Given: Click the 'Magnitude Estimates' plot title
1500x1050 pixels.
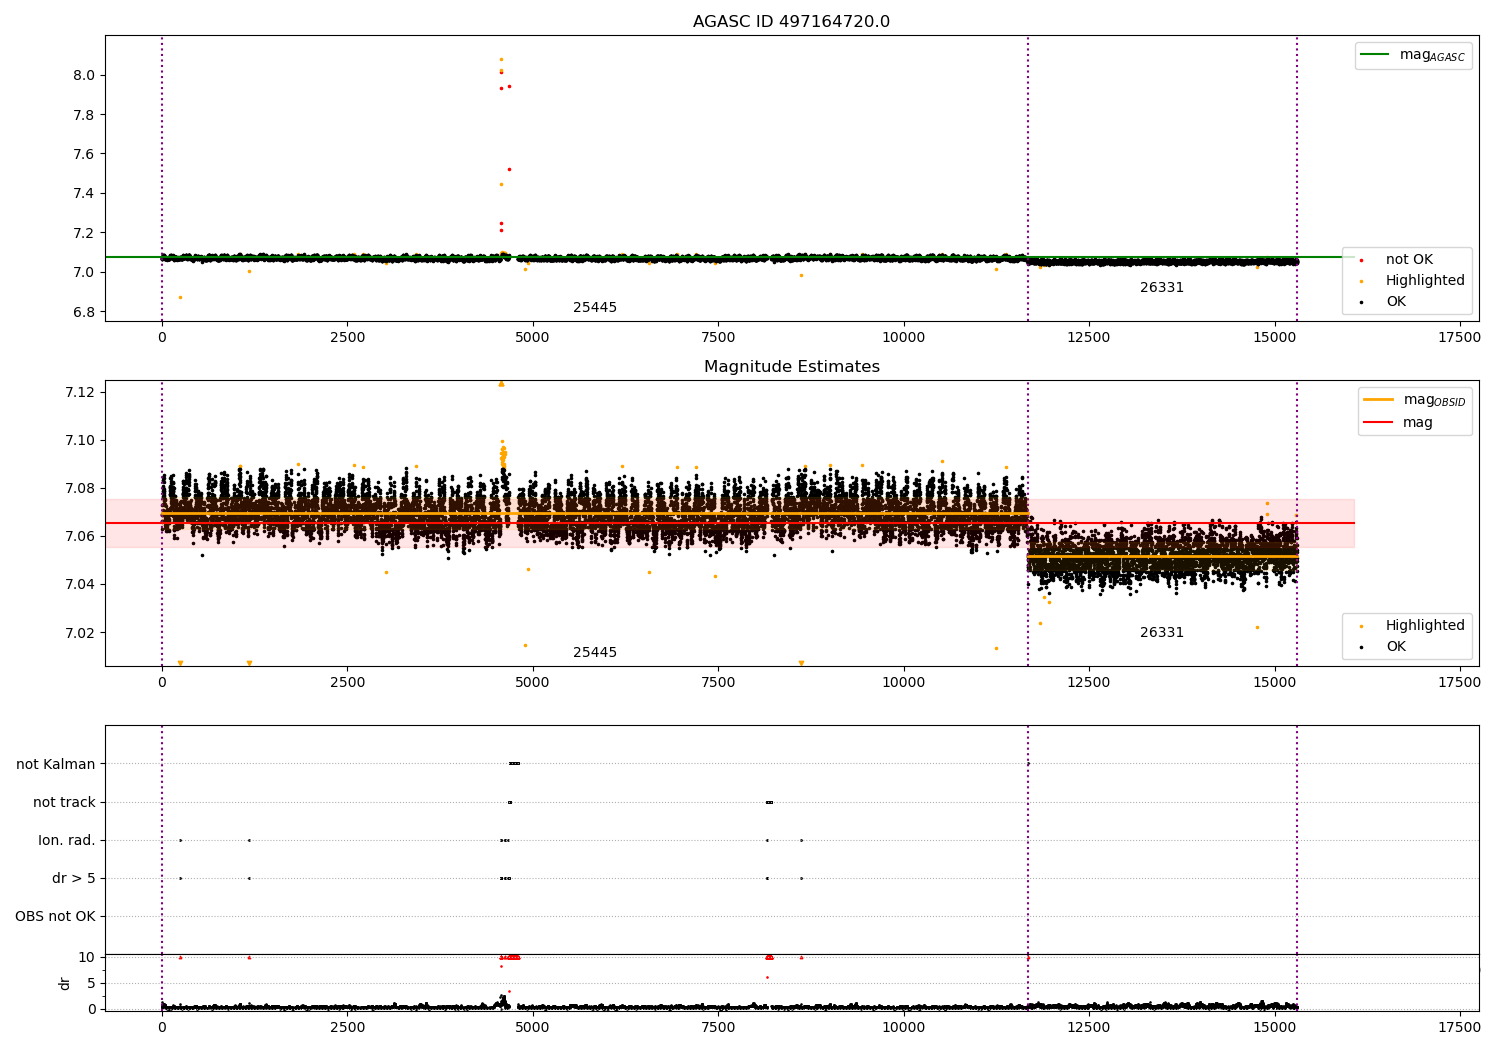Looking at the screenshot, I should [x=791, y=367].
